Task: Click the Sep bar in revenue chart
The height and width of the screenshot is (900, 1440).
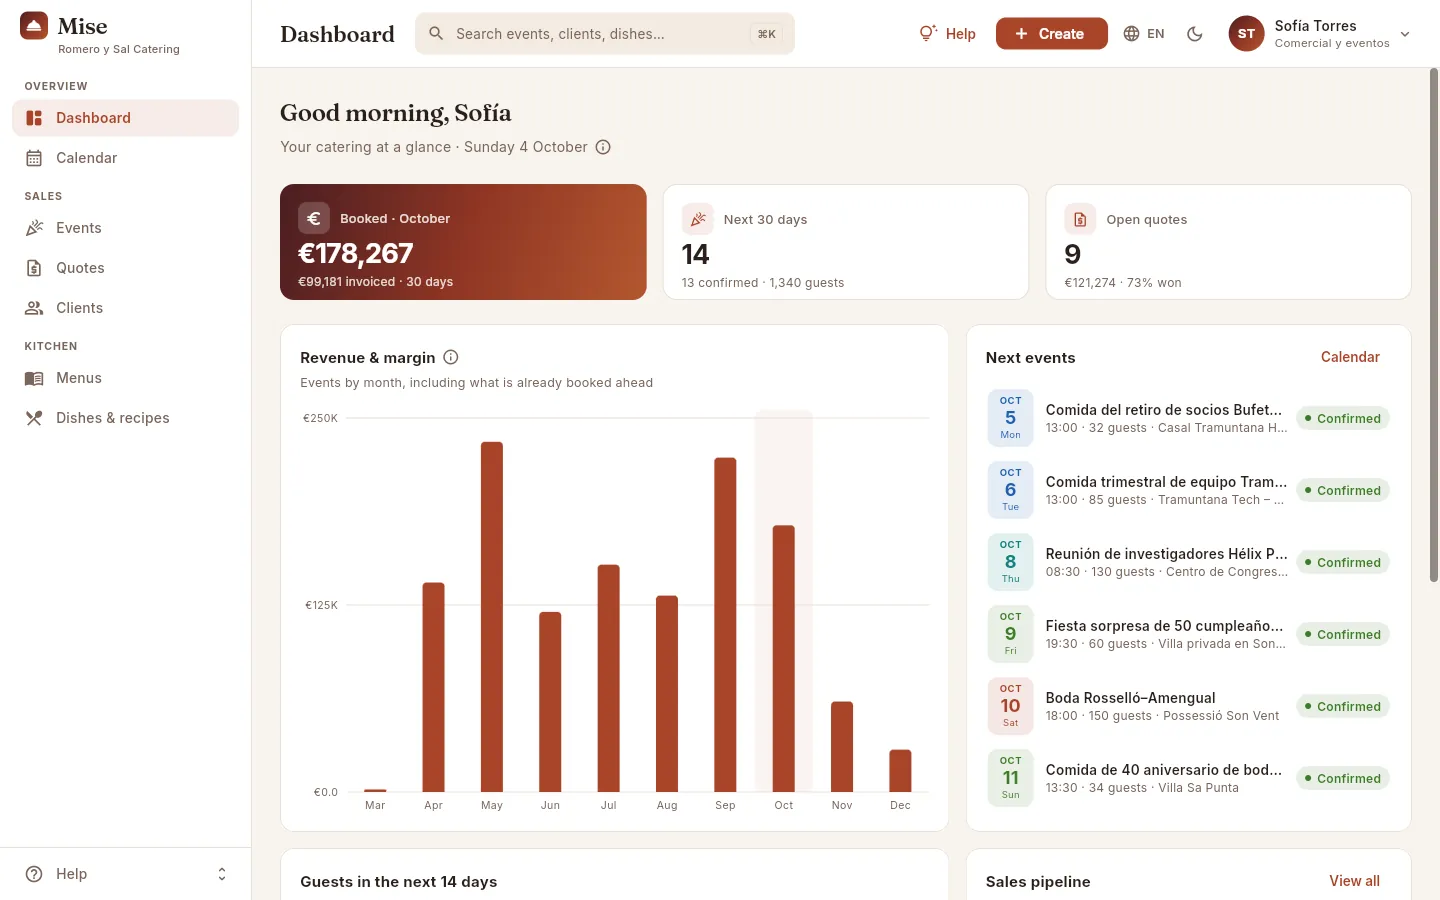Action: 725,625
